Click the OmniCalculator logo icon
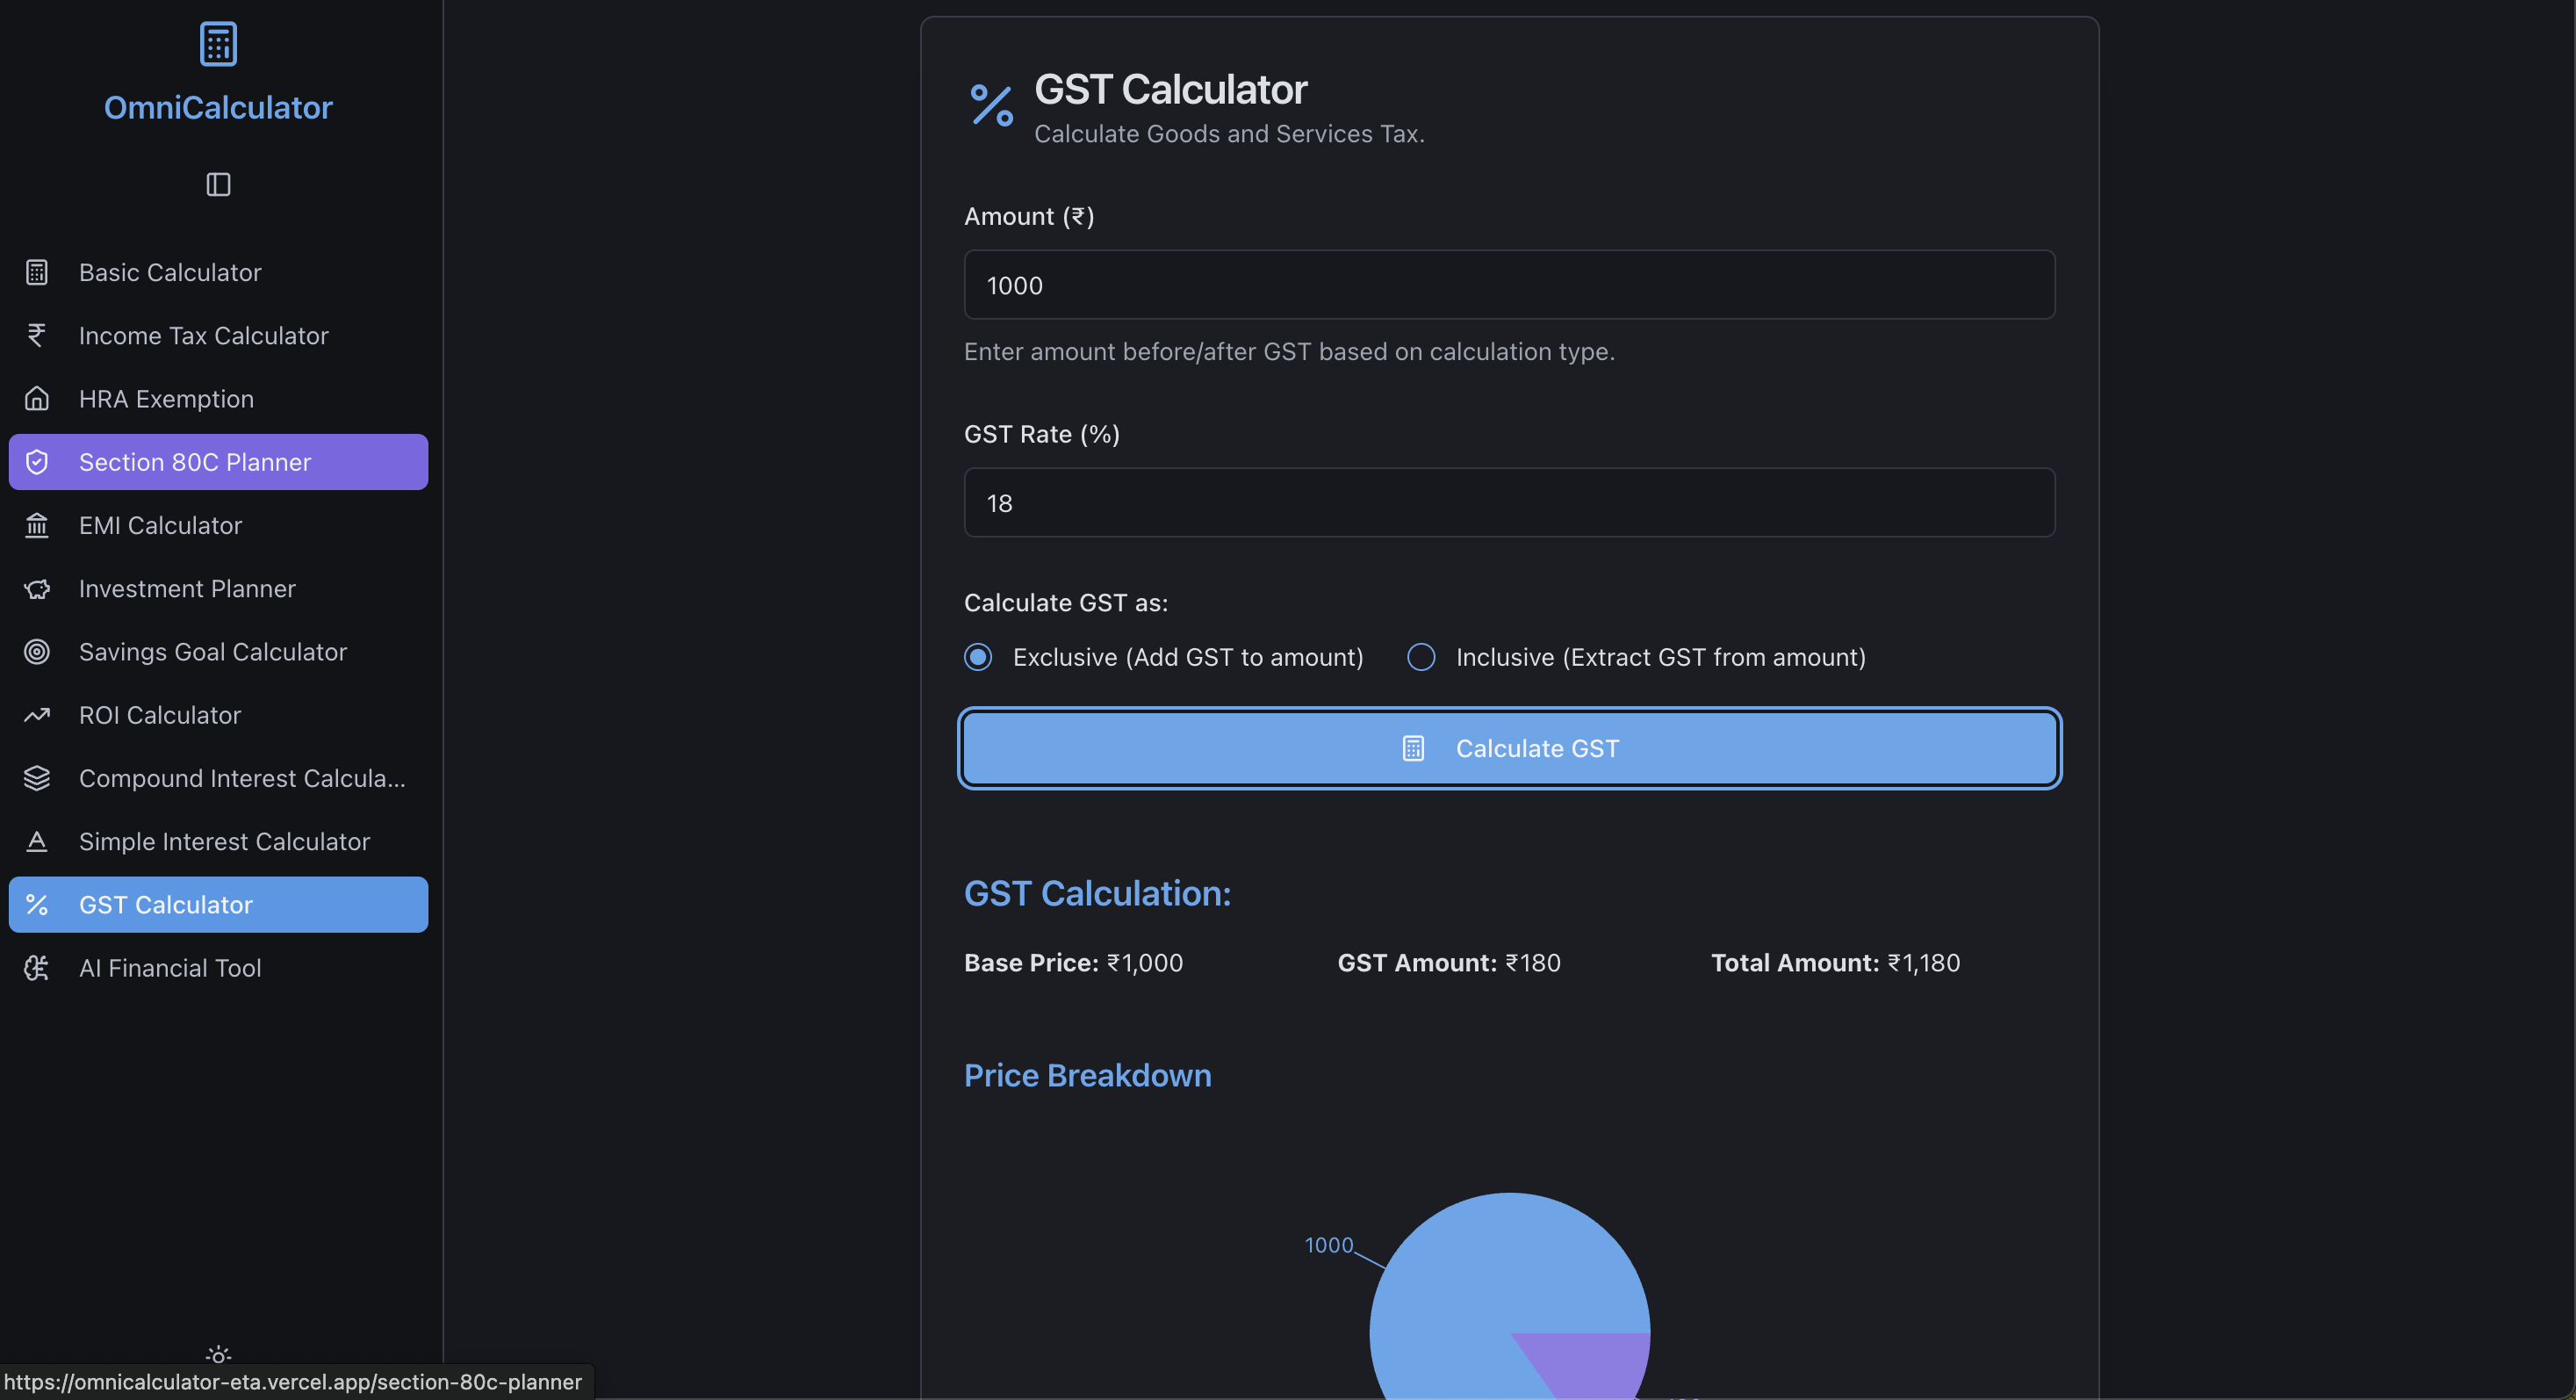 coord(218,44)
